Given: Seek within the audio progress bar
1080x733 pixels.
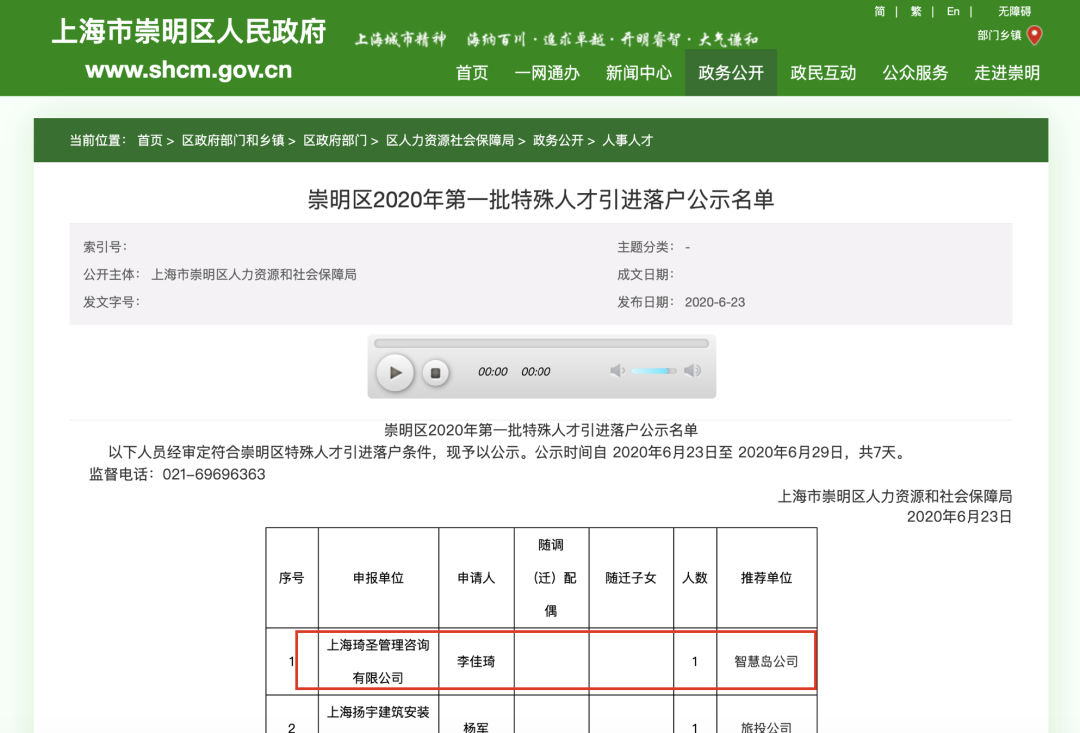Looking at the screenshot, I should coord(541,343).
